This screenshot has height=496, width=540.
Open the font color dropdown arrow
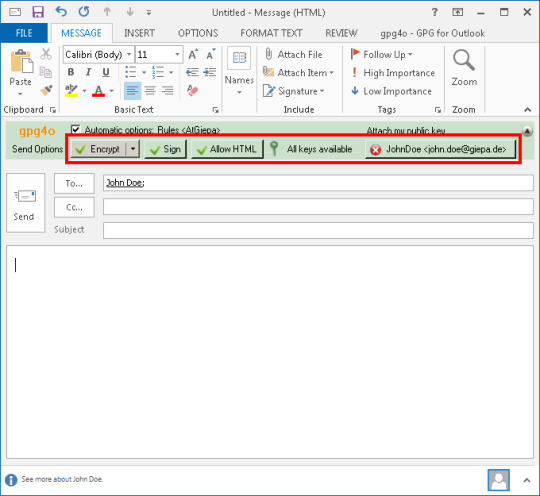point(112,91)
